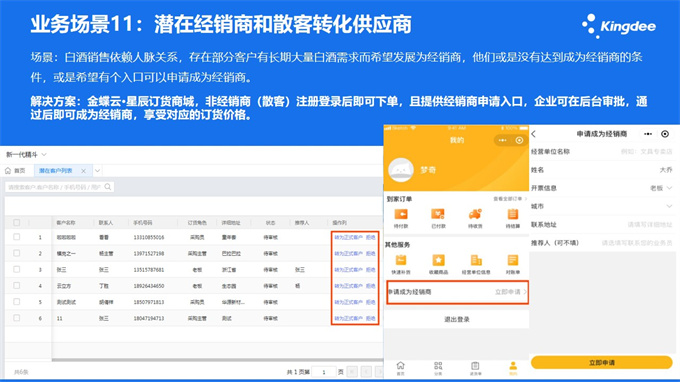This screenshot has height=382, width=680.
Task: Click the 姓名 field value 大乔
Action: [x=666, y=170]
